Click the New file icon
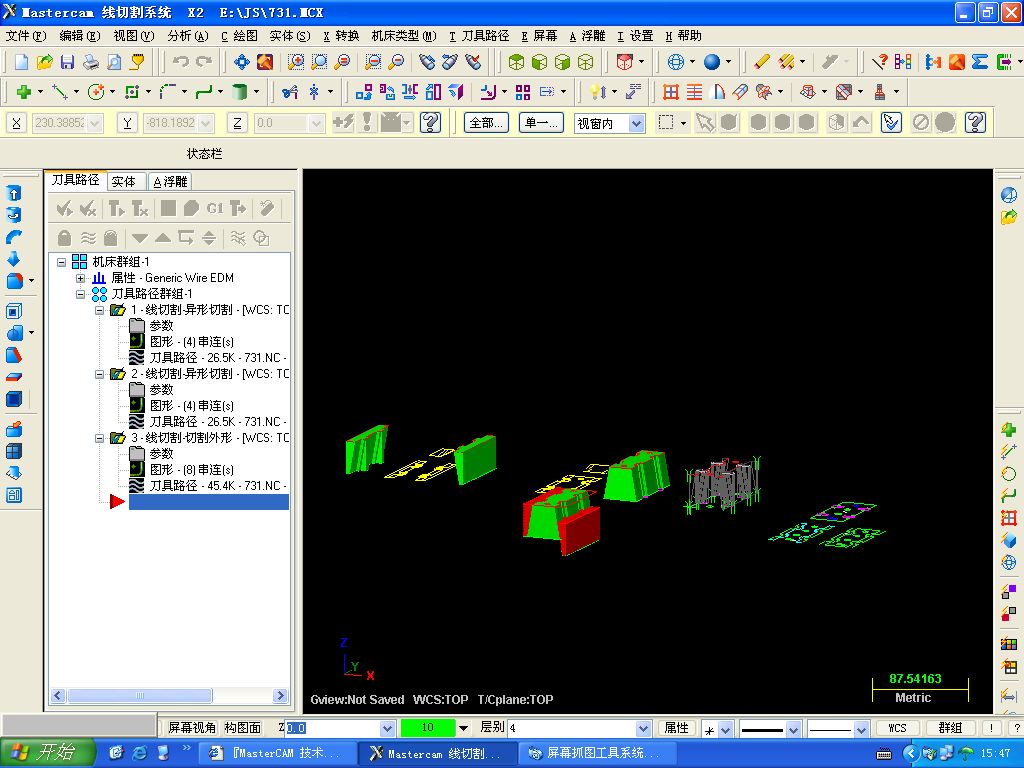The width and height of the screenshot is (1024, 768). click(22, 62)
